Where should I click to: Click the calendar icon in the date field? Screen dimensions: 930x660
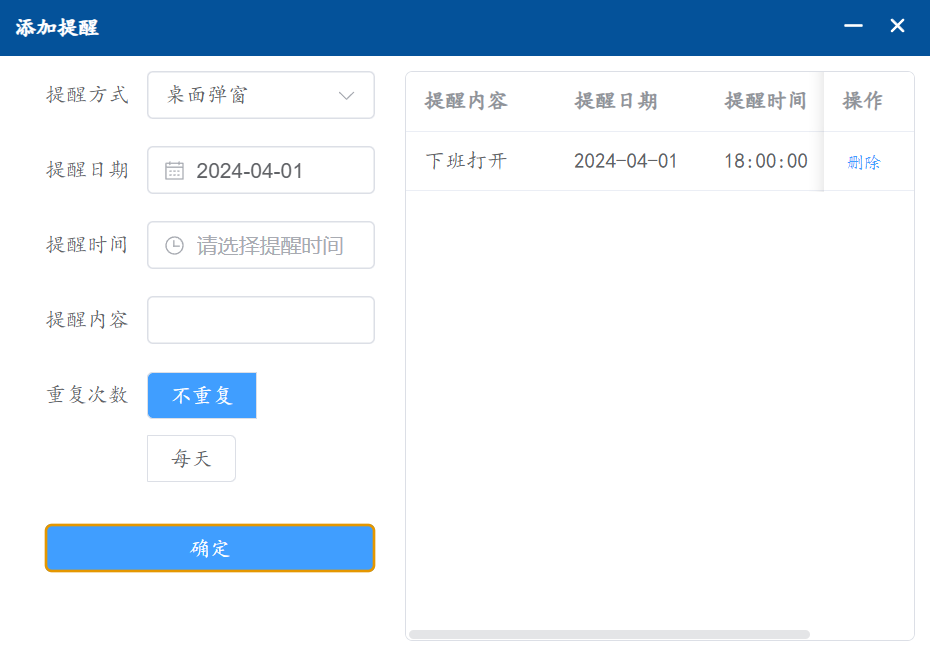coord(174,171)
